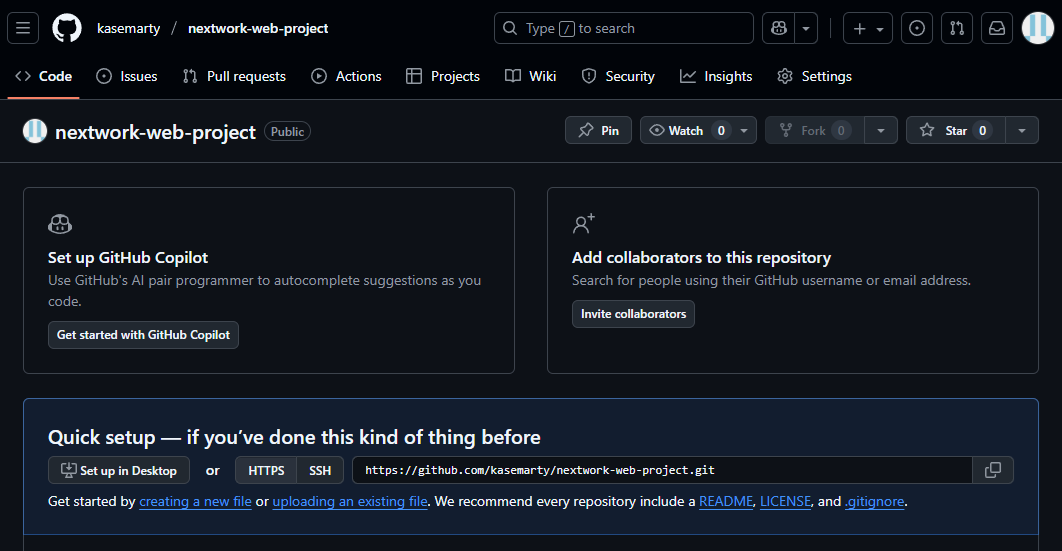Image resolution: width=1062 pixels, height=551 pixels.
Task: Click the Set up GitHub Copilot heading
Action: 128,258
